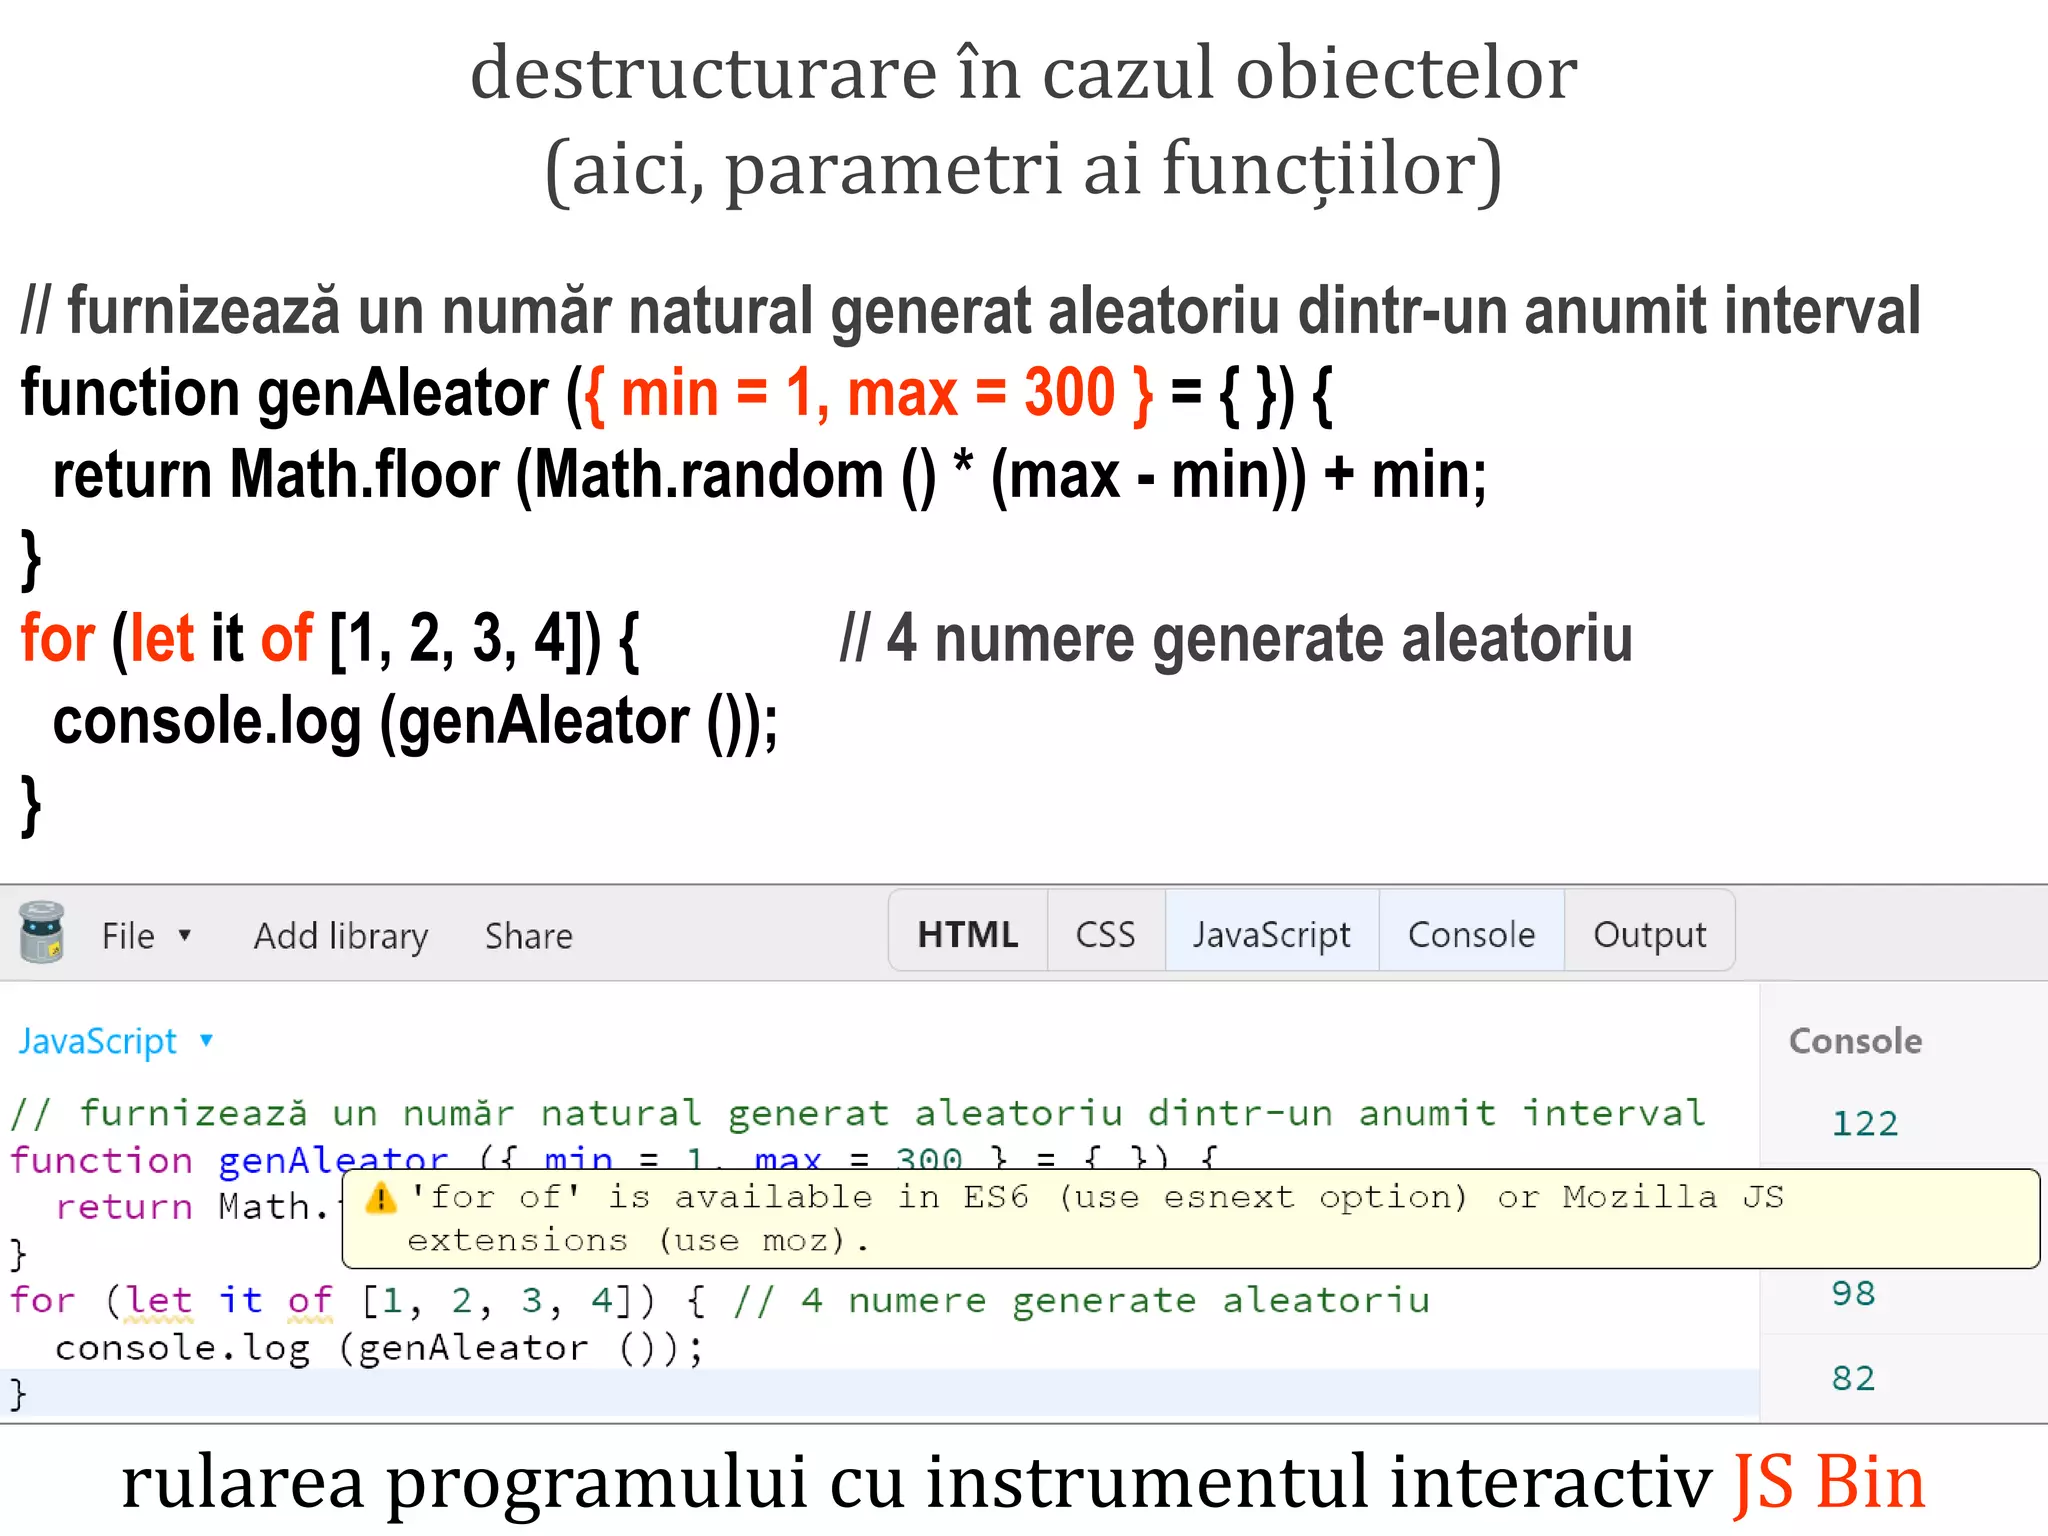Expand the JavaScript language dropdown

pos(98,1041)
